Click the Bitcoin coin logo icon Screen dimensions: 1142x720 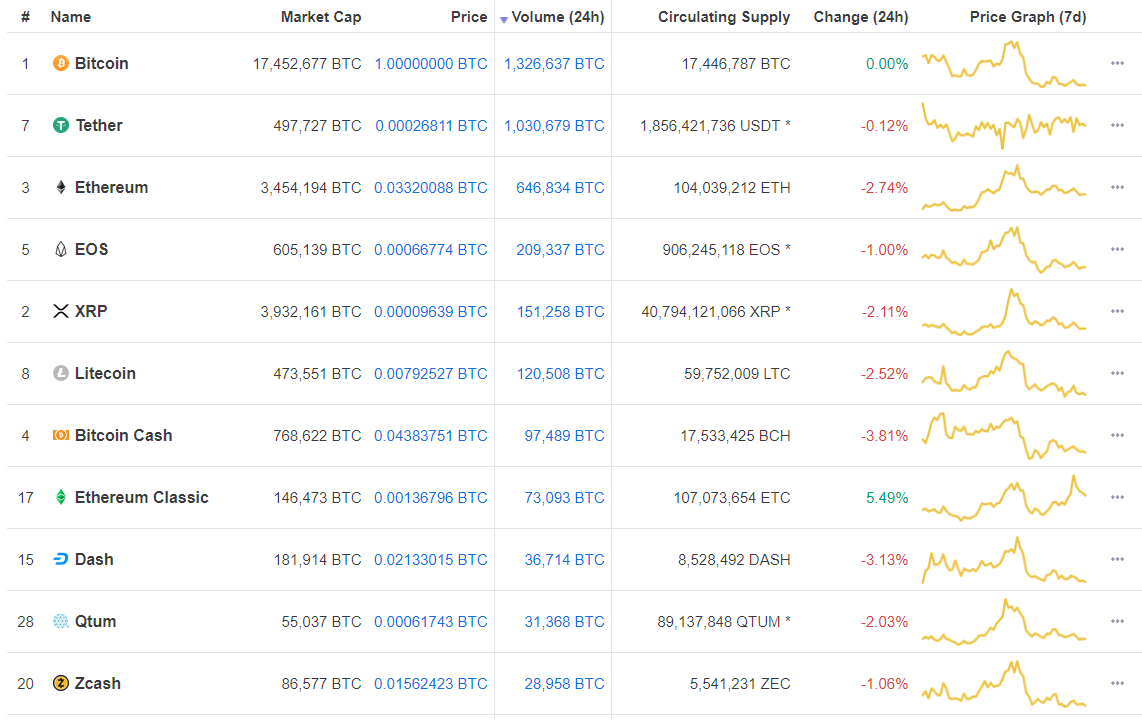point(61,64)
